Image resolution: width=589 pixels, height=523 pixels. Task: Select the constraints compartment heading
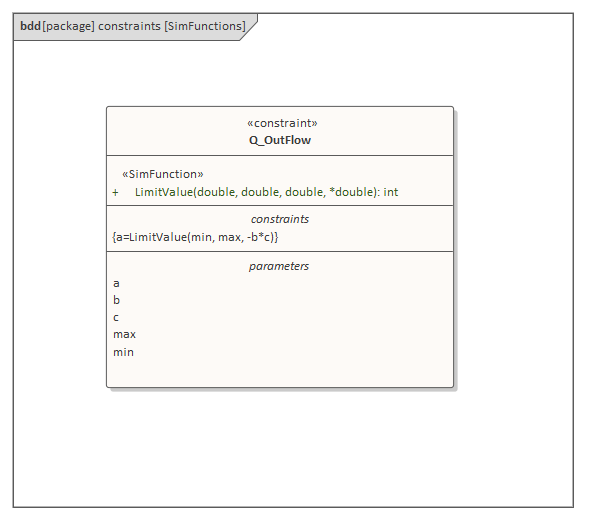pos(280,219)
